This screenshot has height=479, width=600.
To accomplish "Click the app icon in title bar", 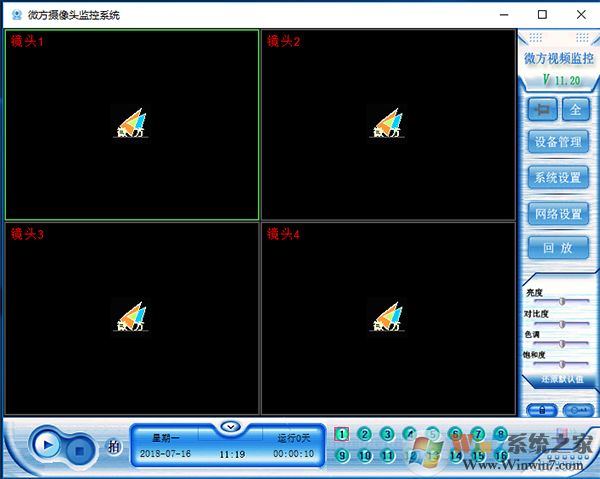I will tap(16, 15).
